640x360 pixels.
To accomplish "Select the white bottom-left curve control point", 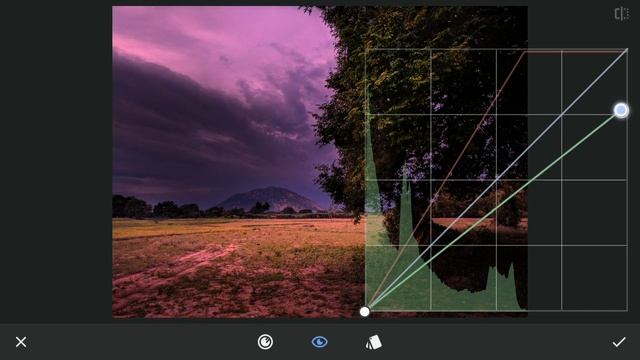I will point(364,312).
